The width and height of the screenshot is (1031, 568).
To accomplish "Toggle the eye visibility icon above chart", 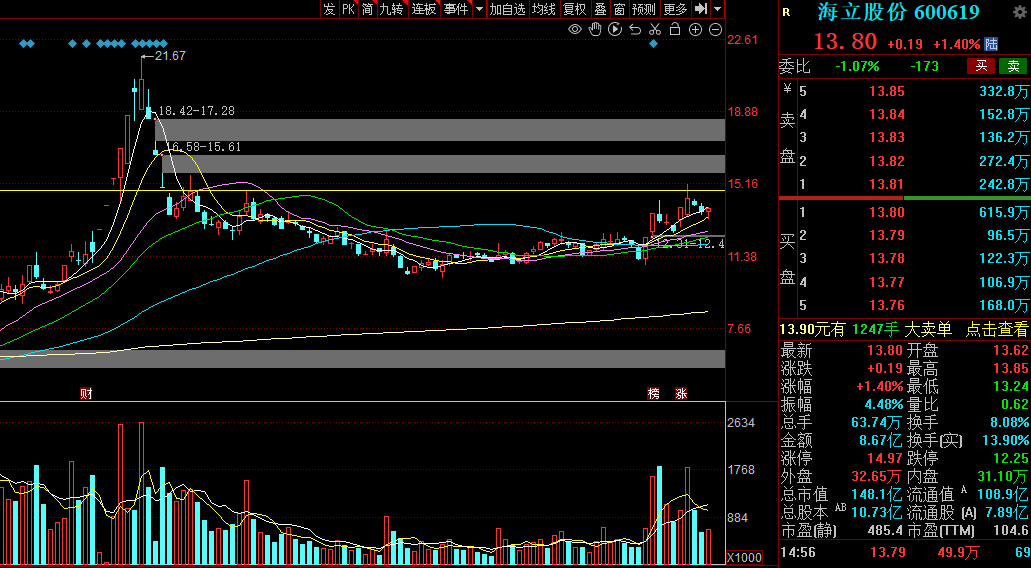I will (575, 29).
